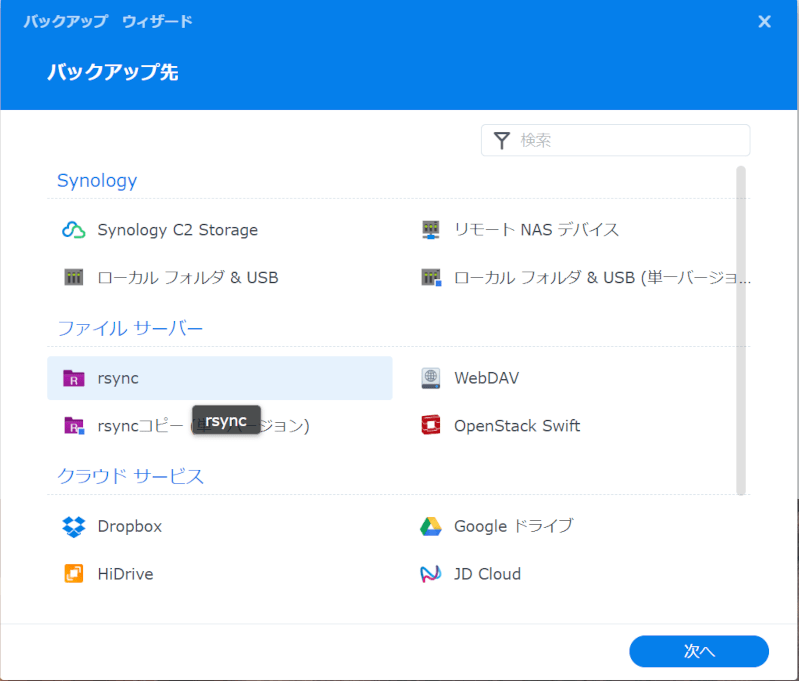Choose the OpenStack Swift label
Image resolution: width=799 pixels, height=681 pixels.
click(517, 426)
